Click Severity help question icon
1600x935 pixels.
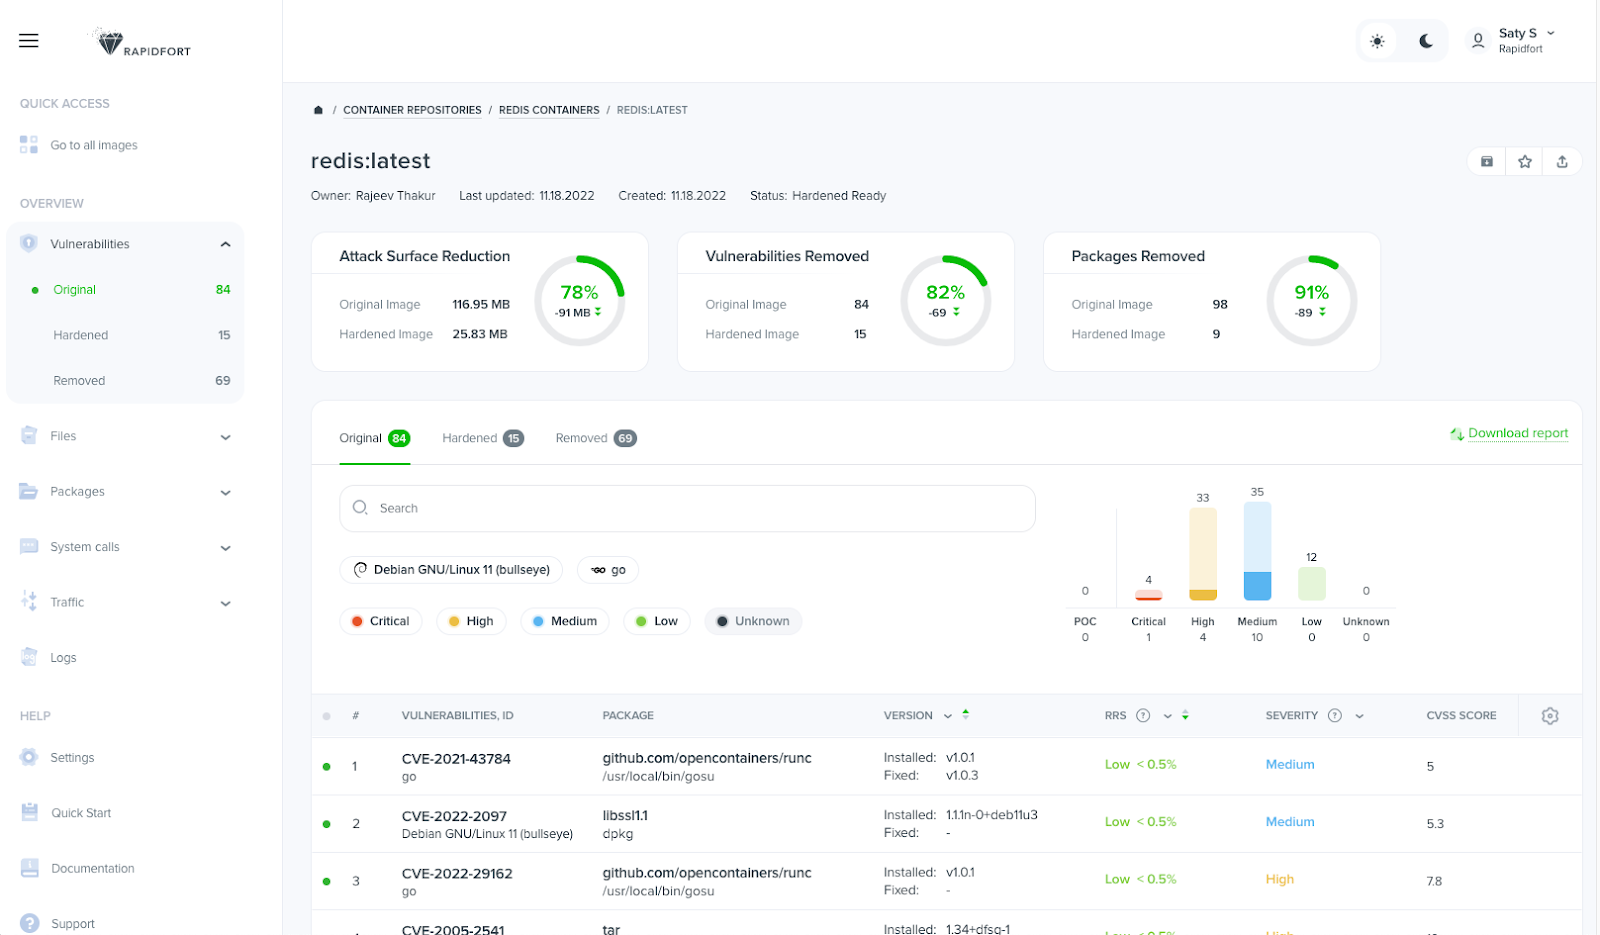1334,715
